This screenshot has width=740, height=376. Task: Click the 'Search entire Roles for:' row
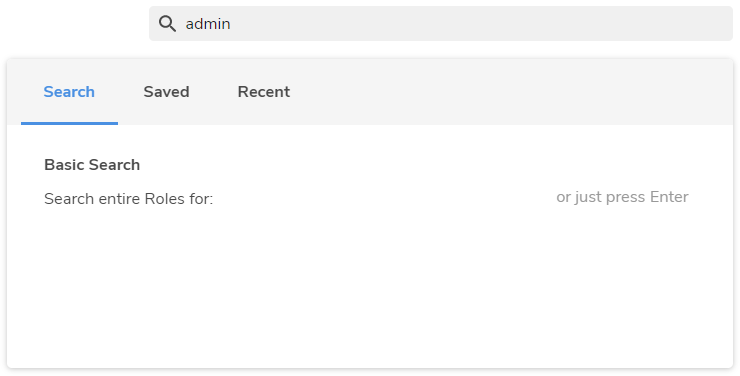pos(366,198)
